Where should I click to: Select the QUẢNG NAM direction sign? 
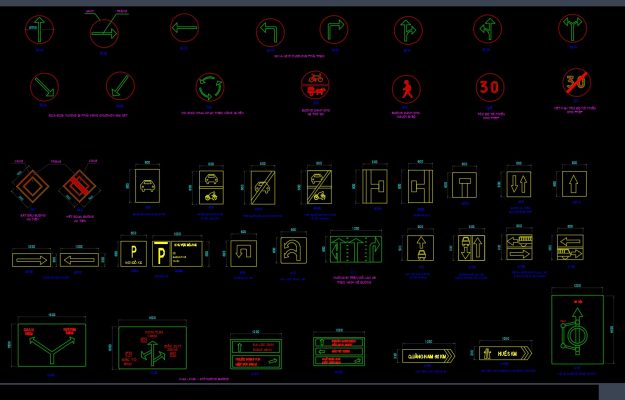pyautogui.click(x=429, y=355)
